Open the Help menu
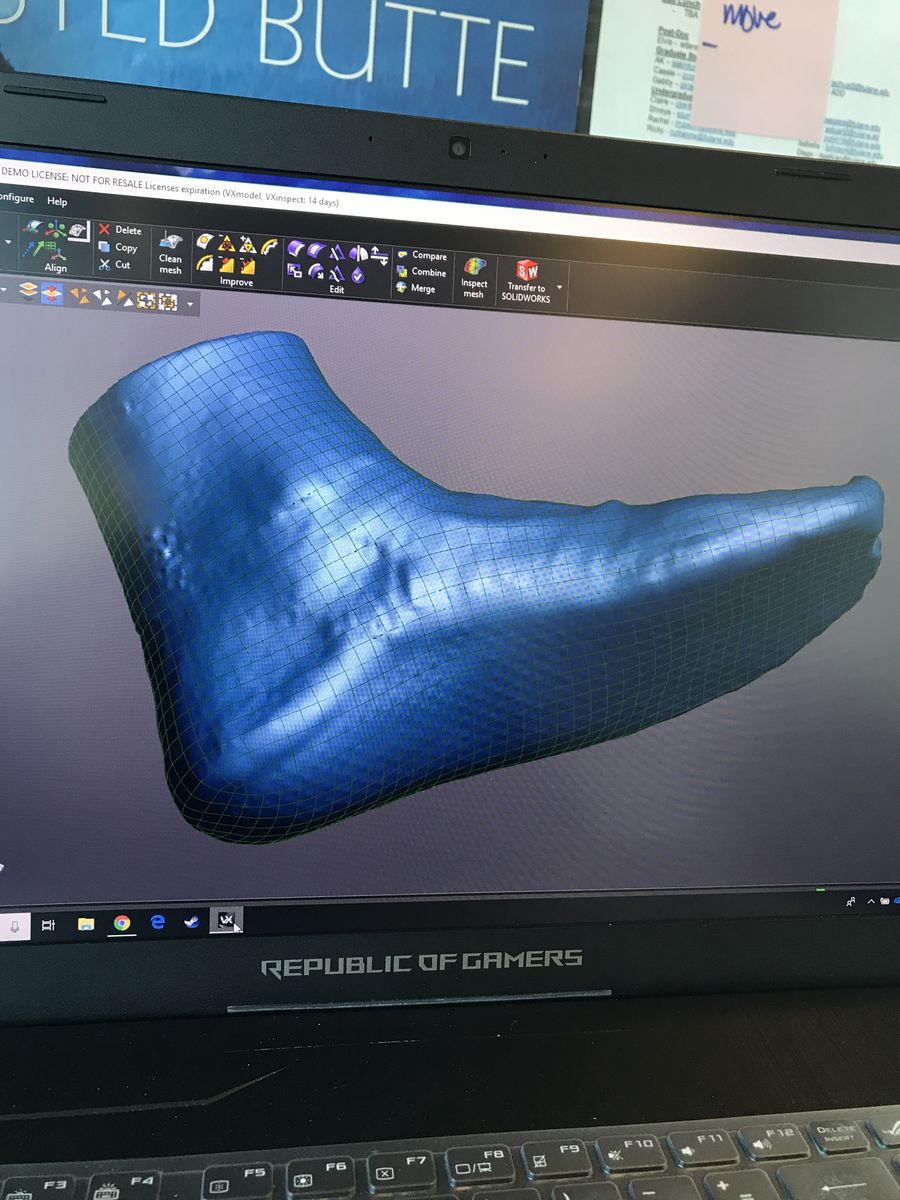This screenshot has height=1200, width=900. coord(57,201)
